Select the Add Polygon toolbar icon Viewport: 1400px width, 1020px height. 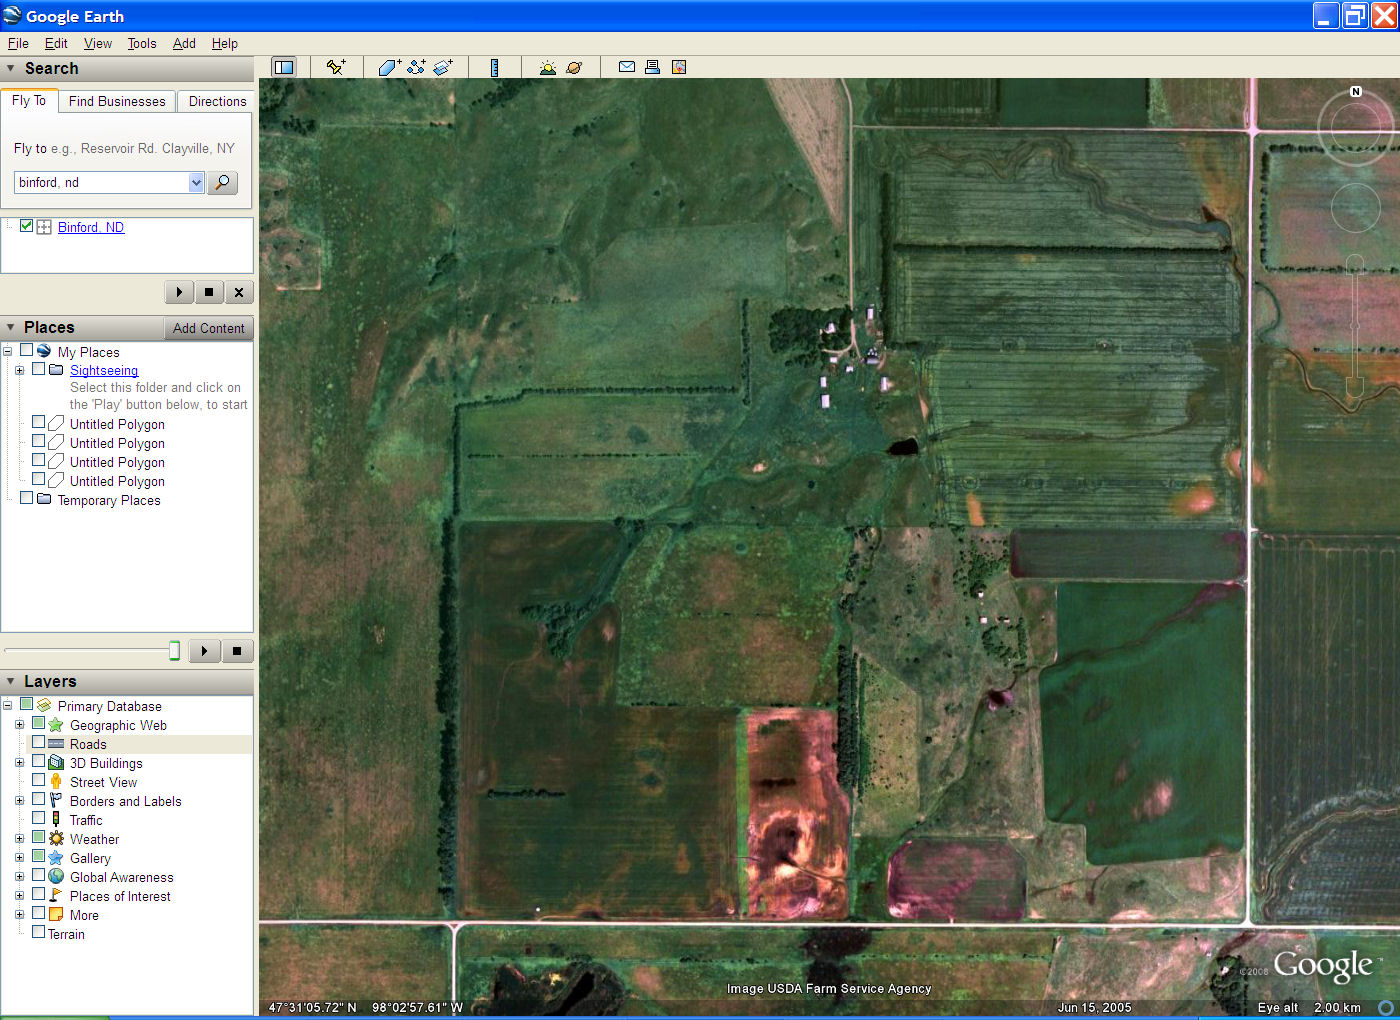[389, 67]
